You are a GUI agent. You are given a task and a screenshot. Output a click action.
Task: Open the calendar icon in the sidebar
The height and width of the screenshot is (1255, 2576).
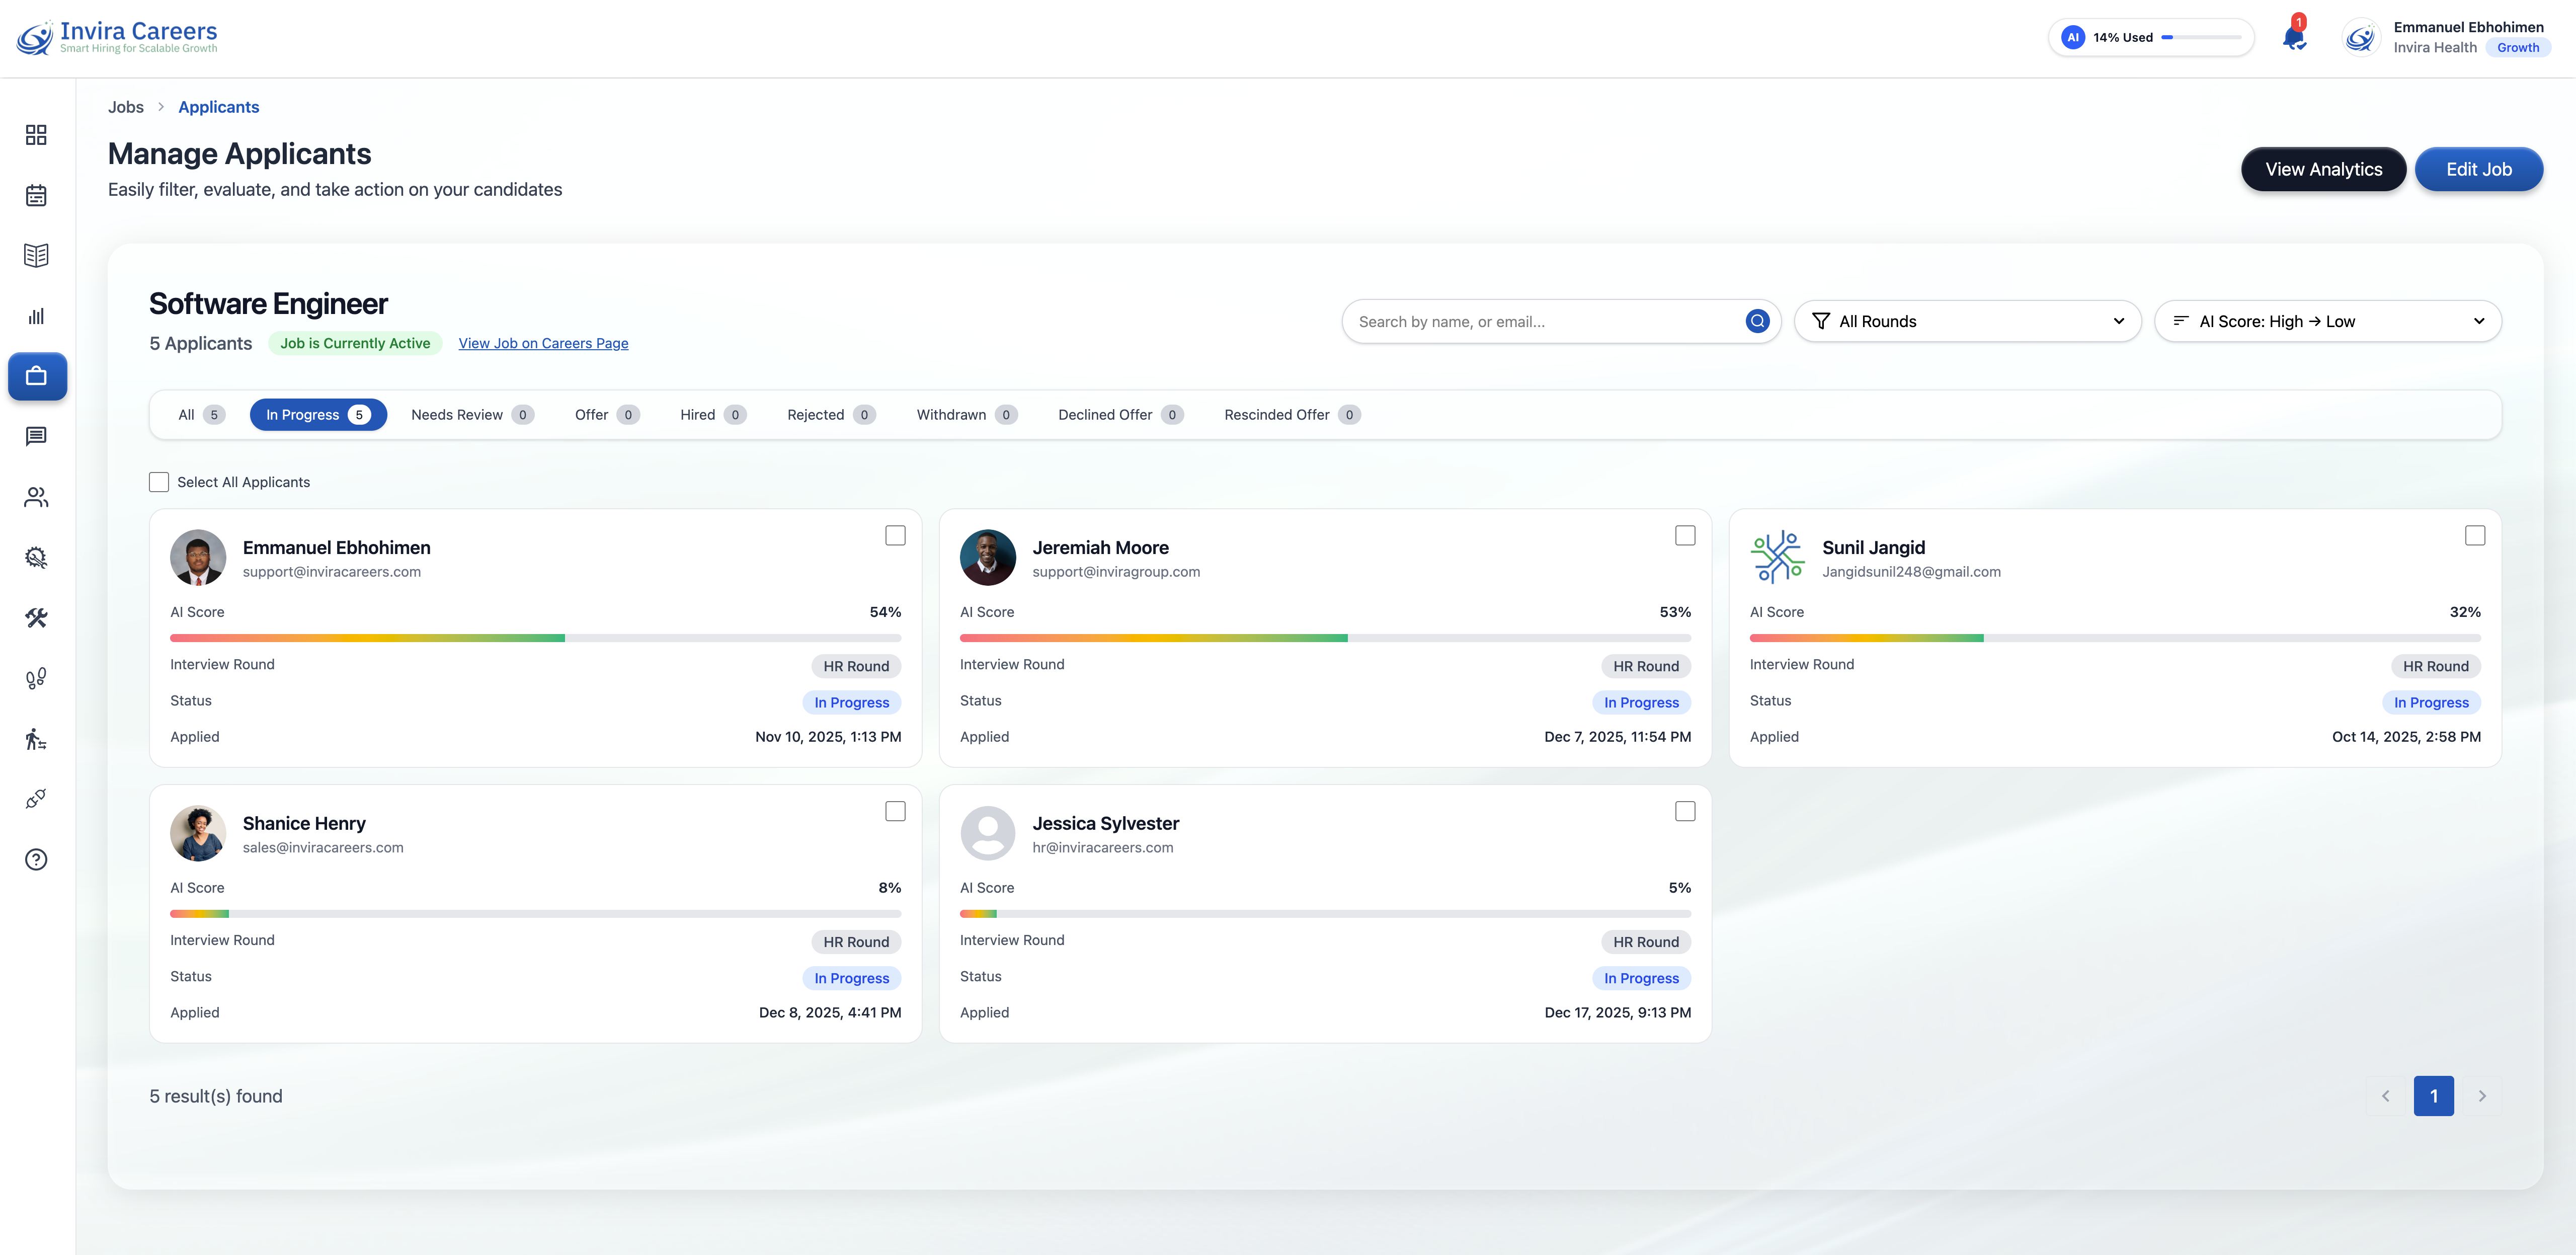click(36, 196)
